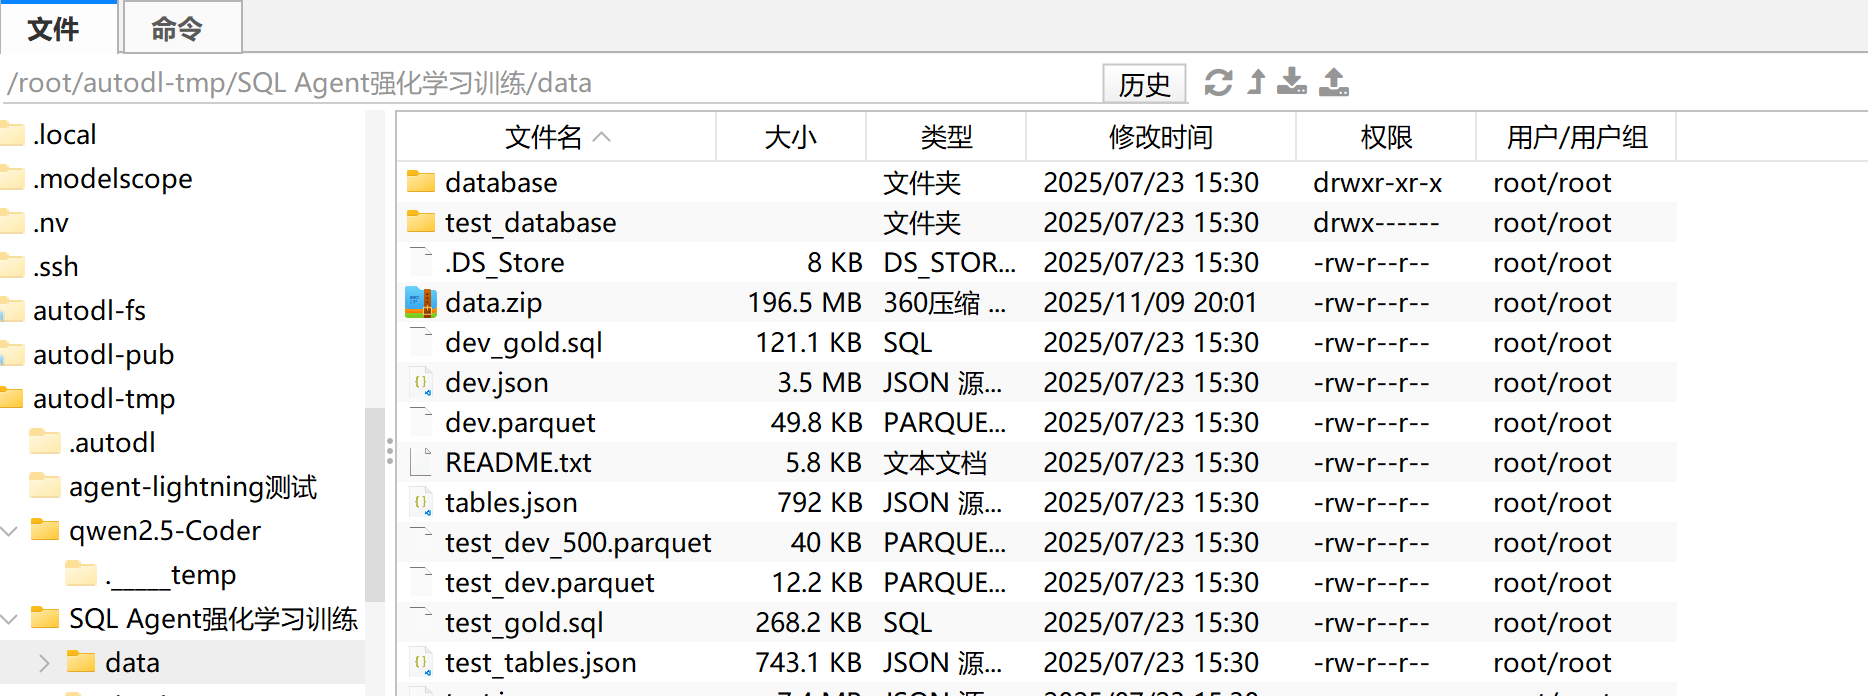The image size is (1868, 696).
Task: Sort files by the 文件名 column
Action: pos(544,136)
